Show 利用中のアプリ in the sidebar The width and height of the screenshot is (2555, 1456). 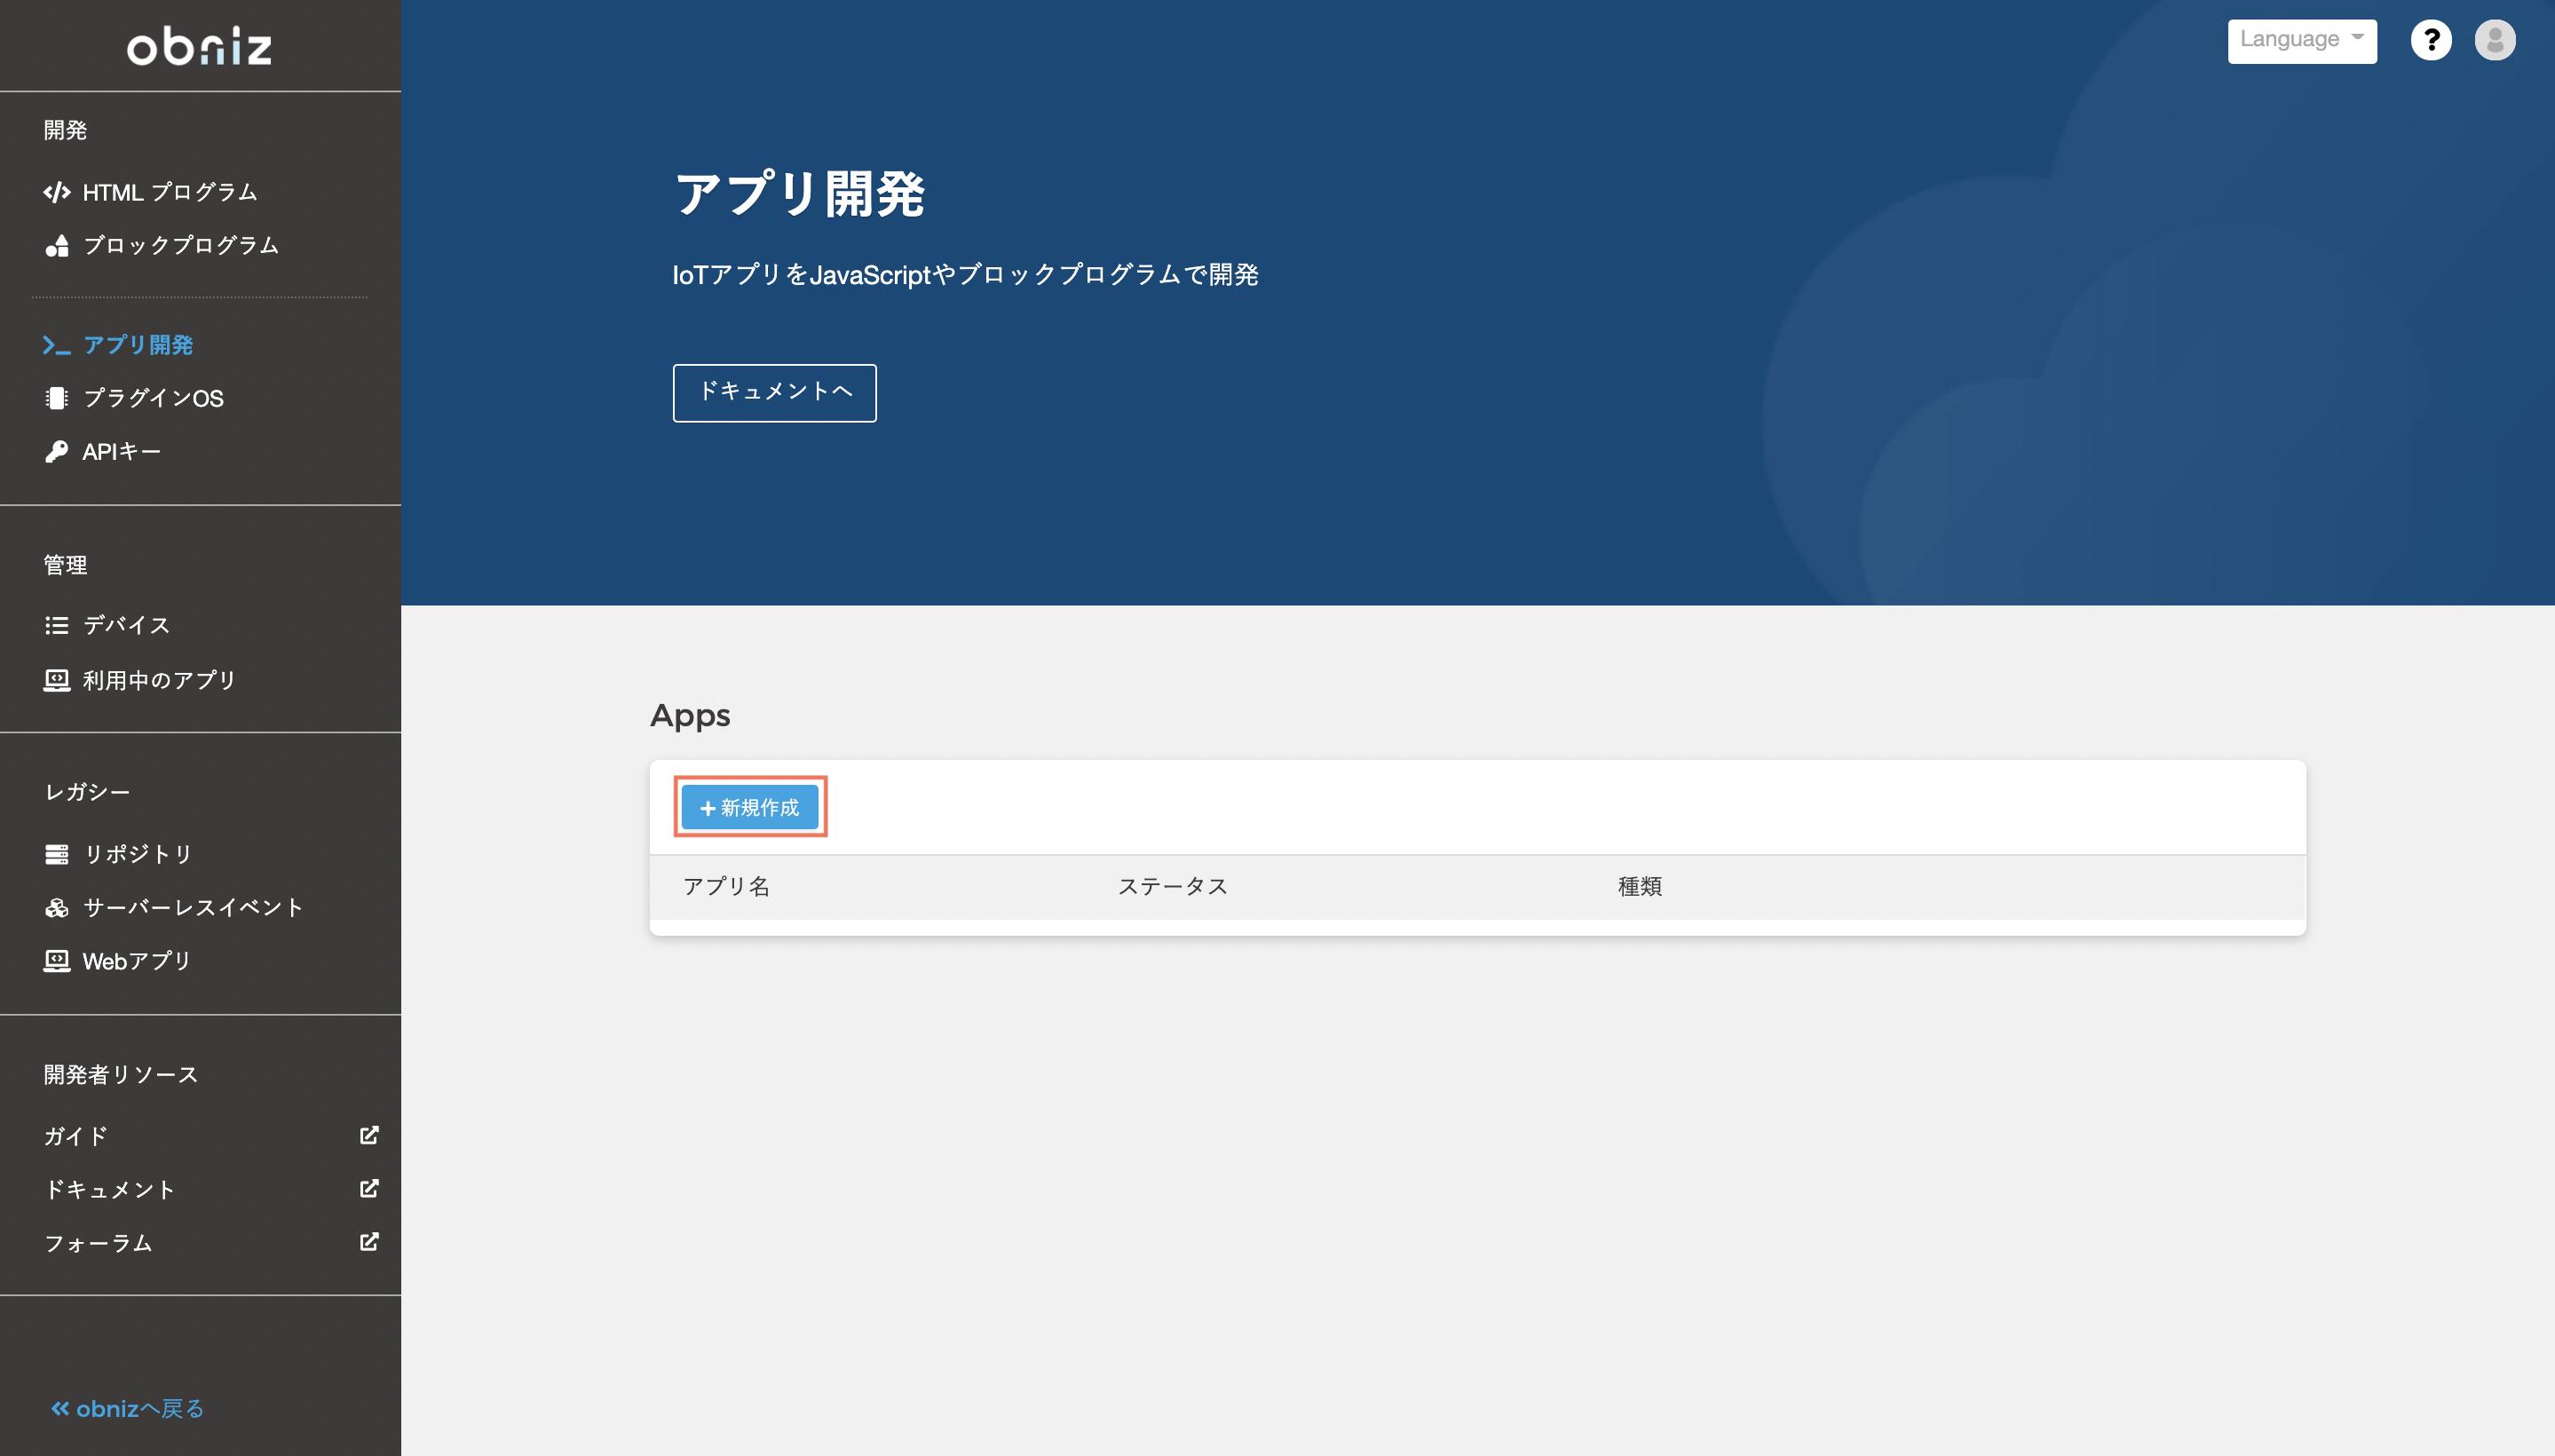pyautogui.click(x=158, y=680)
